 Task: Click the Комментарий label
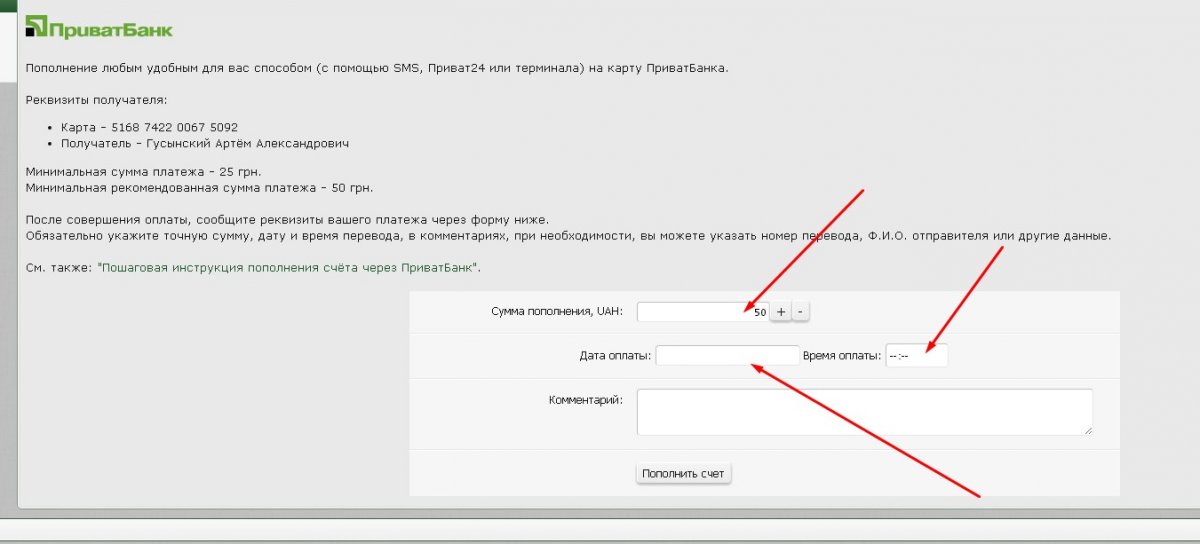[x=586, y=400]
